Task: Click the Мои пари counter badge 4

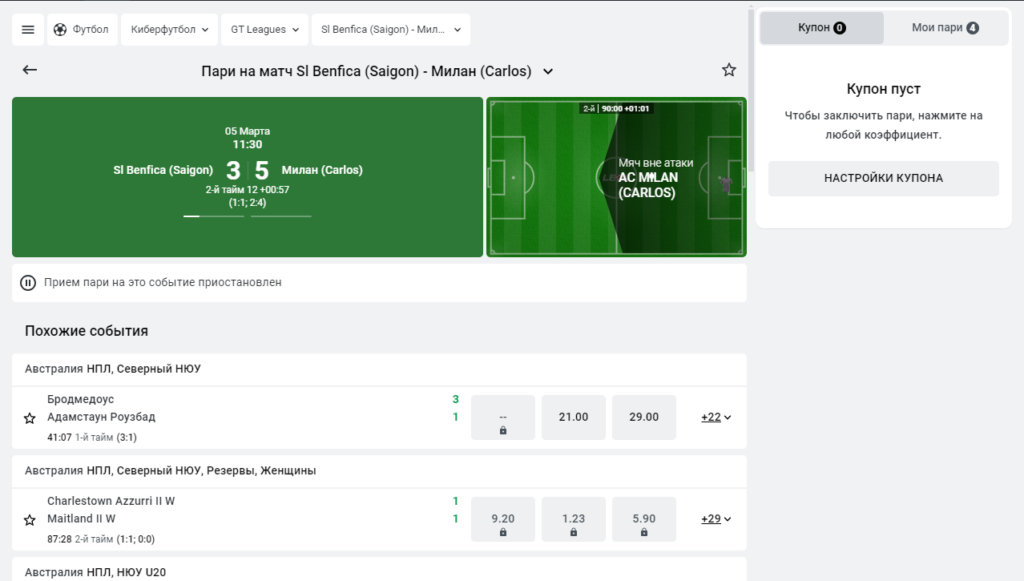Action: (972, 27)
